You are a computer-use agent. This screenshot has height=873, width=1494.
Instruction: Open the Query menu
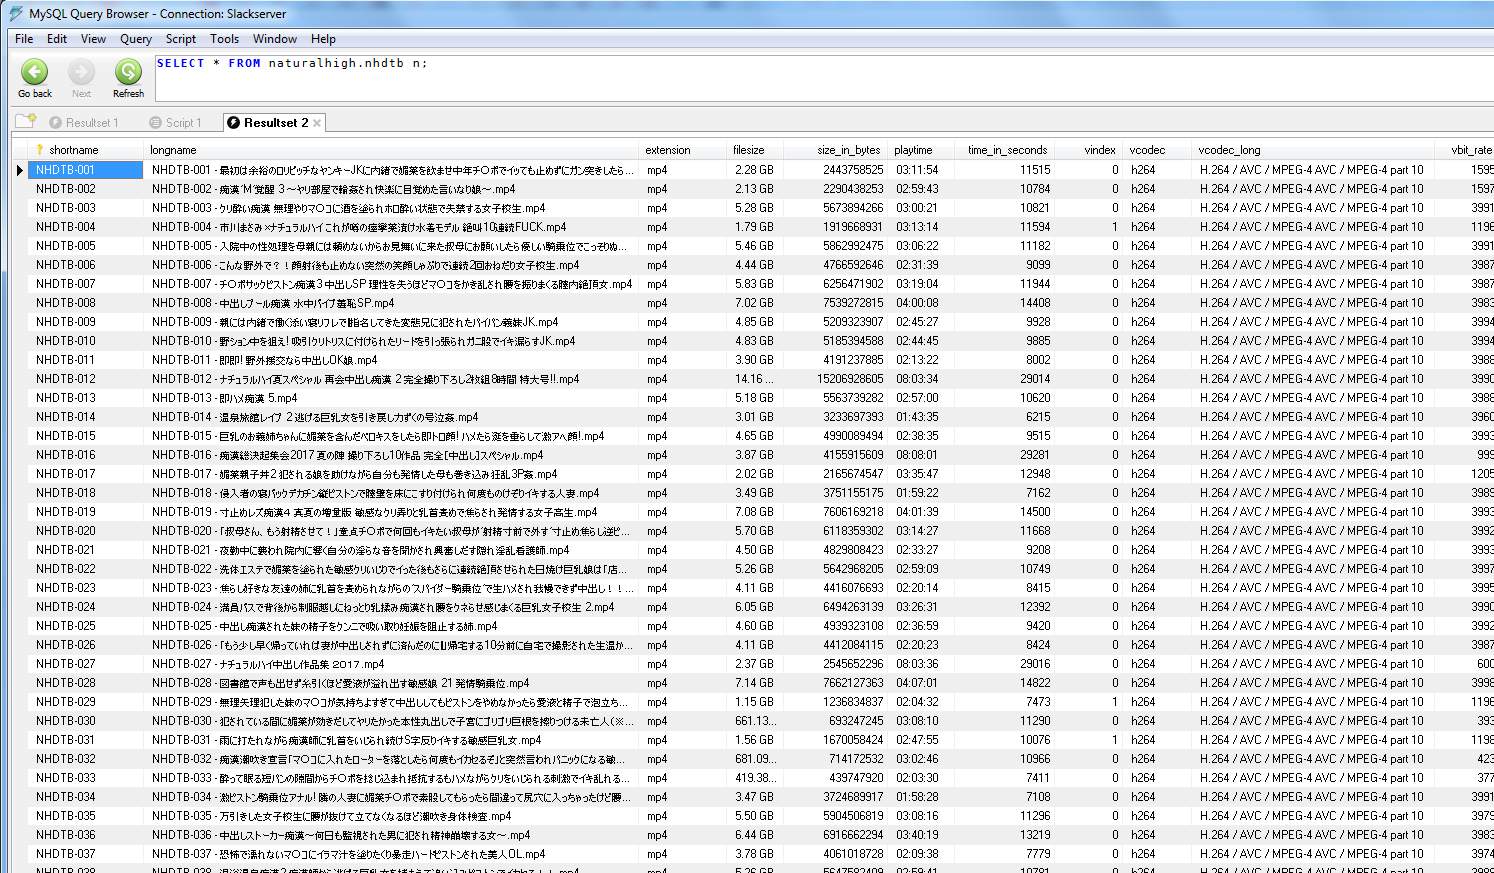point(136,39)
